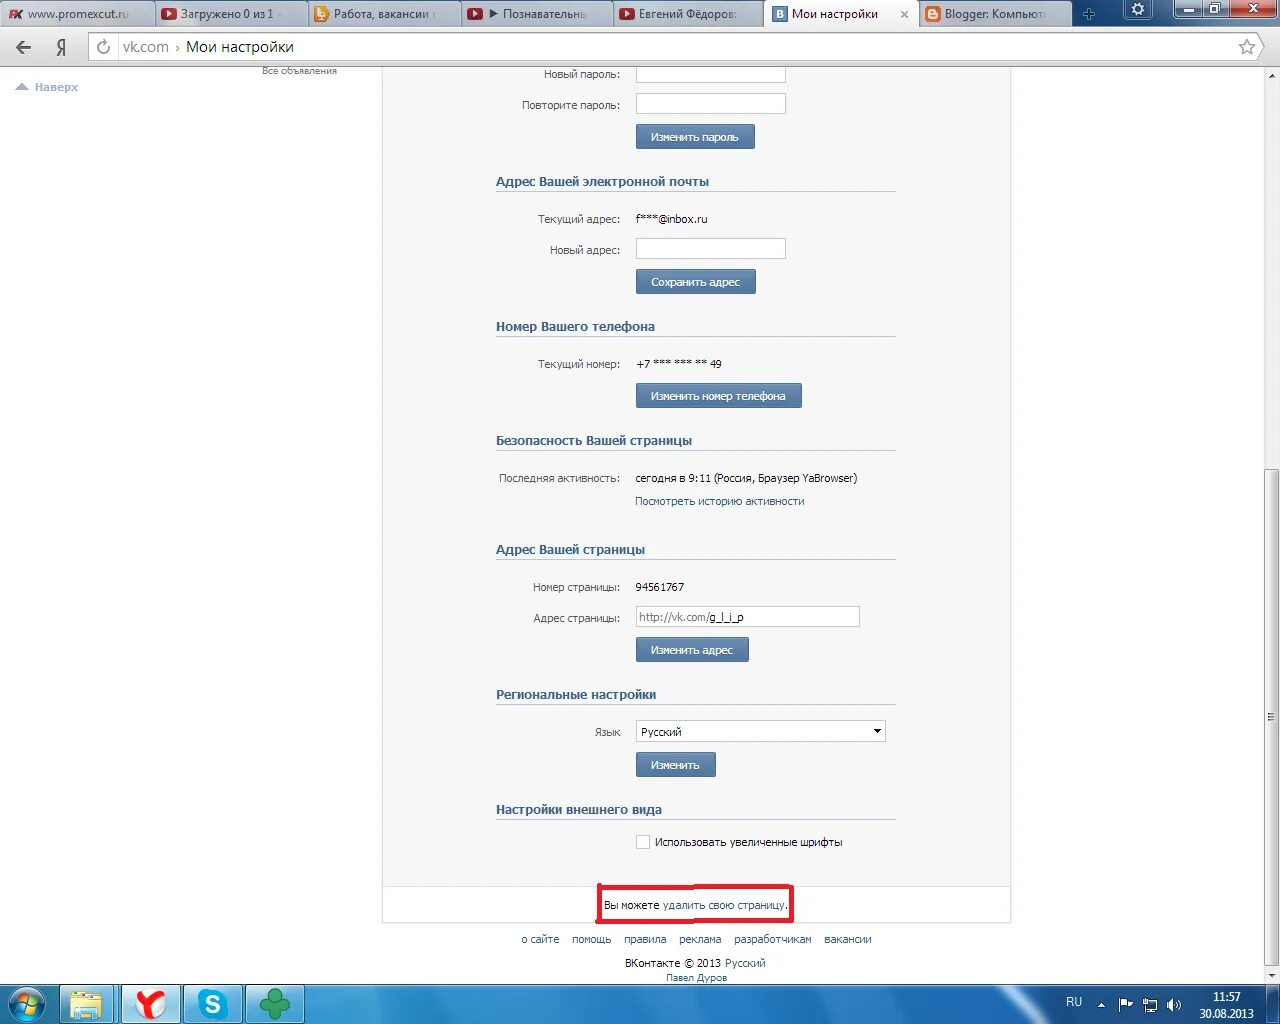The height and width of the screenshot is (1024, 1280).
Task: Focus the Адрес страницы input field
Action: (748, 617)
